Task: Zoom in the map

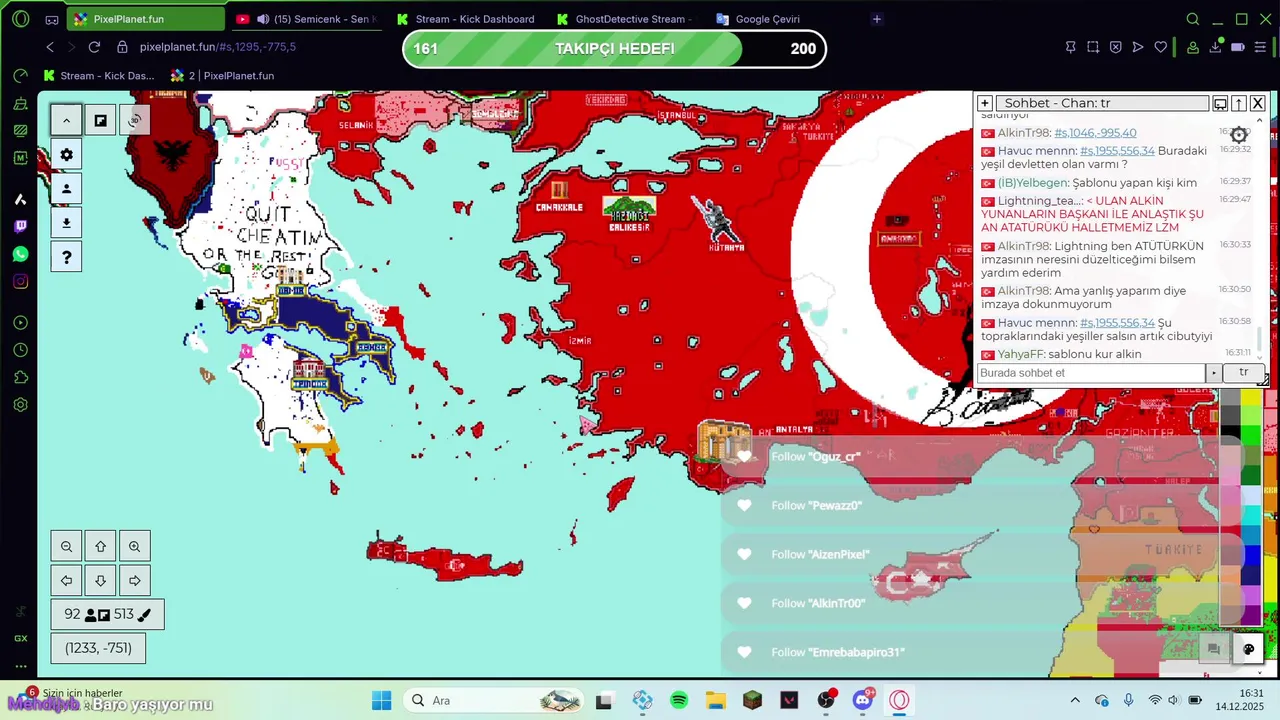Action: (134, 547)
